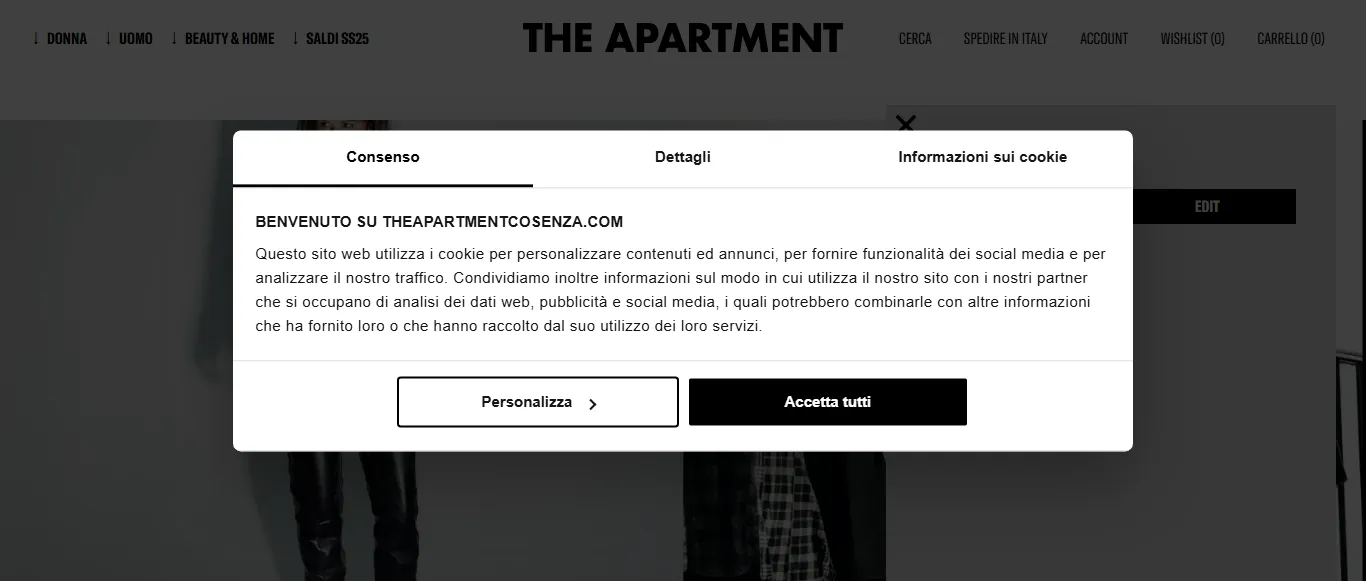Expand the BEAUTY & HOME dropdown arrow
Image resolution: width=1366 pixels, height=581 pixels.
[x=175, y=38]
